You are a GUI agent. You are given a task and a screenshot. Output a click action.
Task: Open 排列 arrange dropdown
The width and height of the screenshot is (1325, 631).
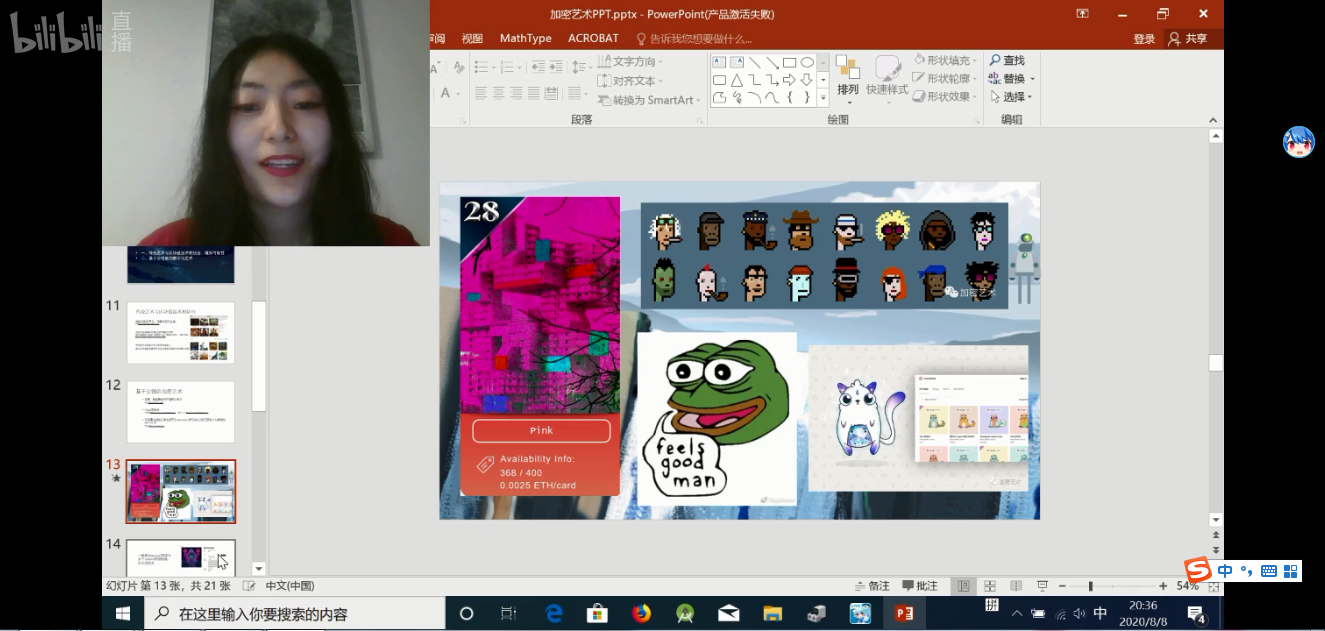(x=848, y=78)
